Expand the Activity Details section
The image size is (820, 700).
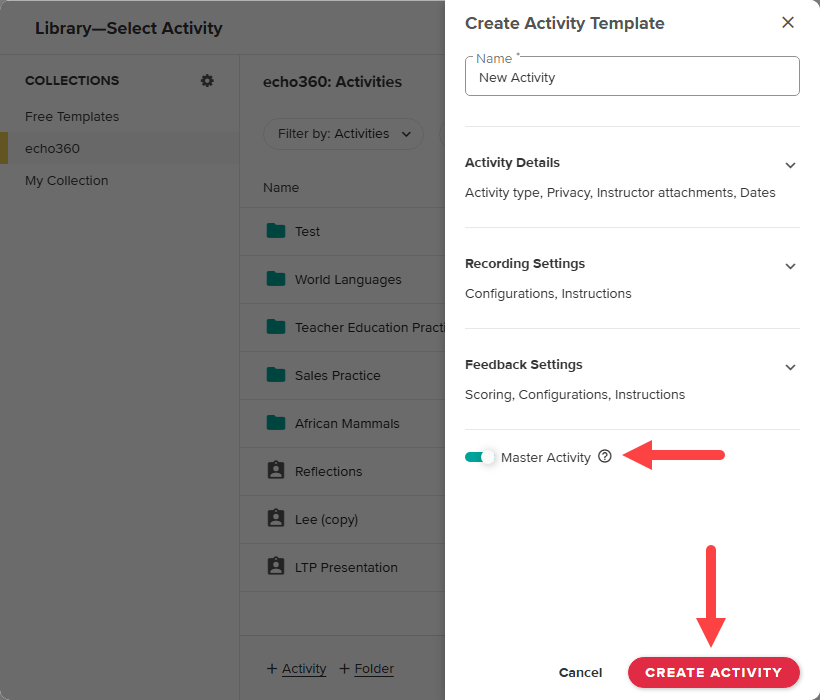(x=790, y=165)
